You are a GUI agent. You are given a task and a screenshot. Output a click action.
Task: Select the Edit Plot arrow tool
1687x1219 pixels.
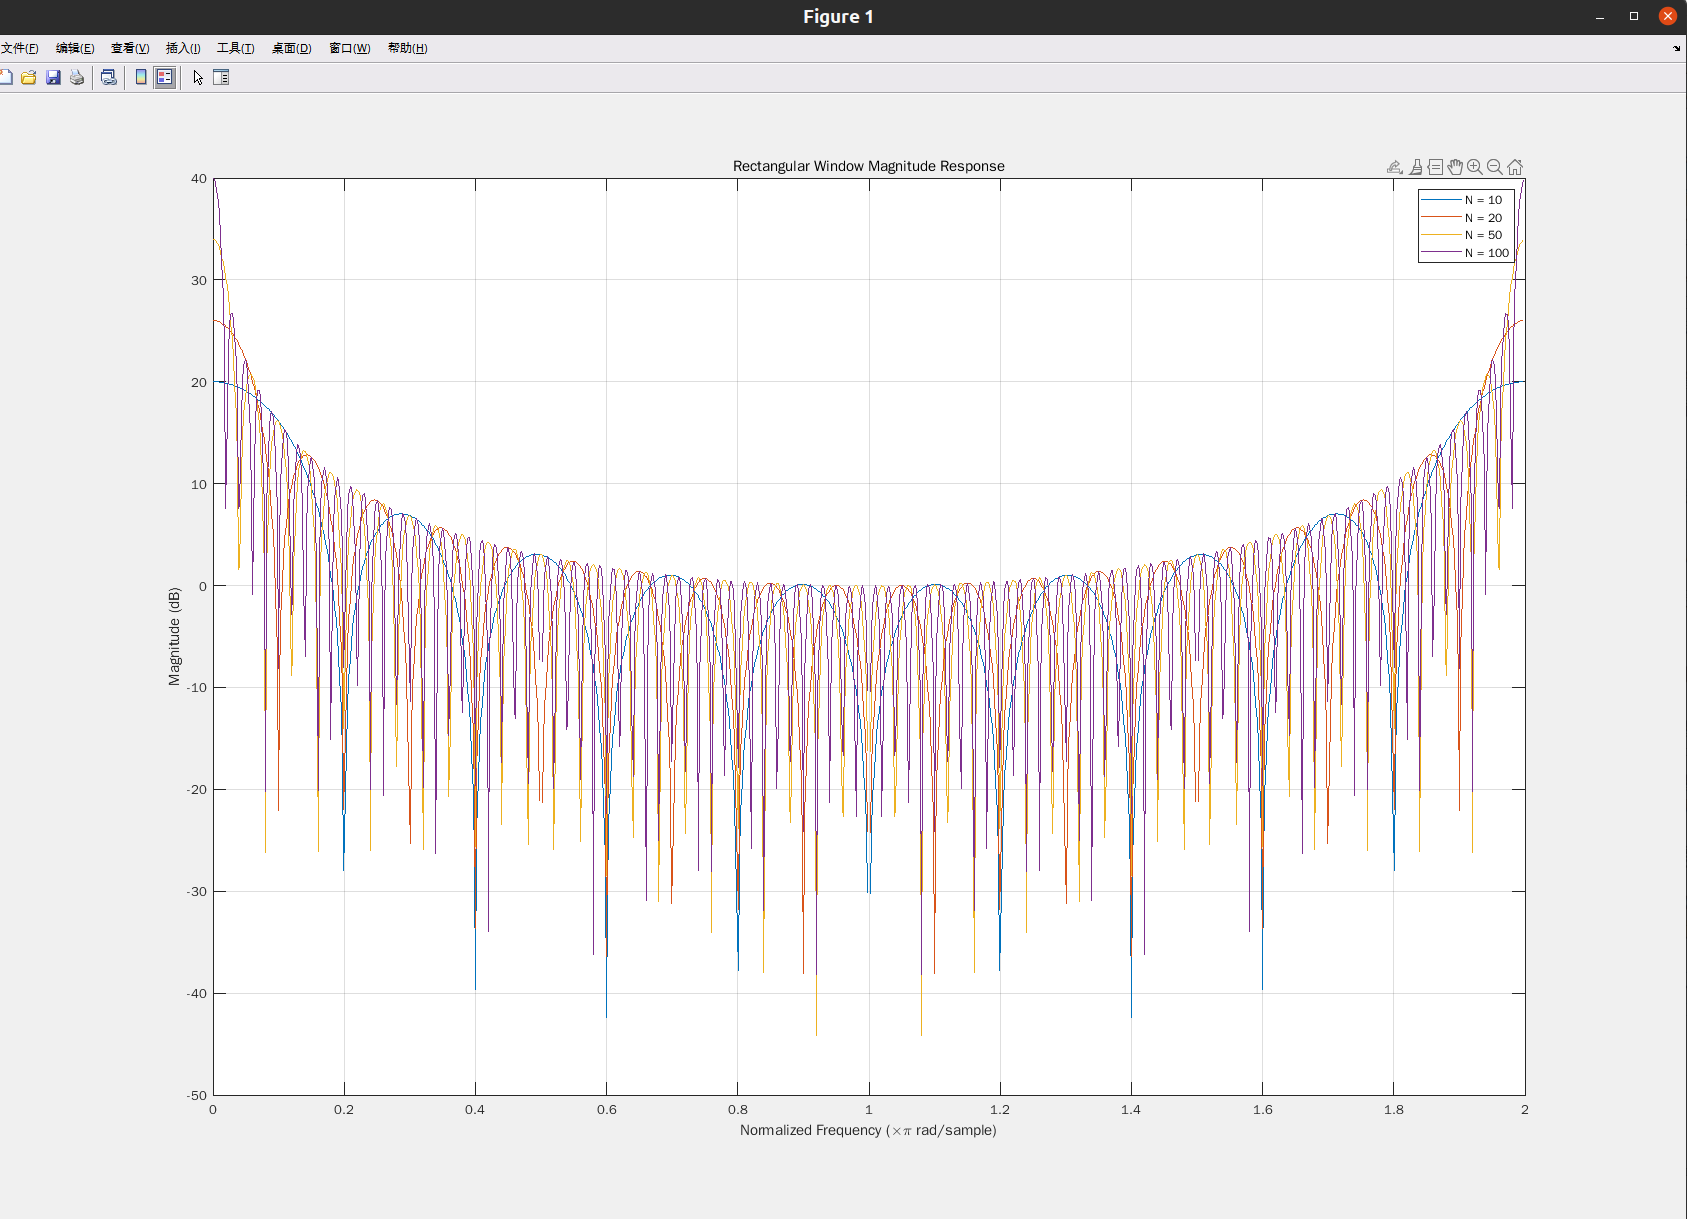pos(198,77)
